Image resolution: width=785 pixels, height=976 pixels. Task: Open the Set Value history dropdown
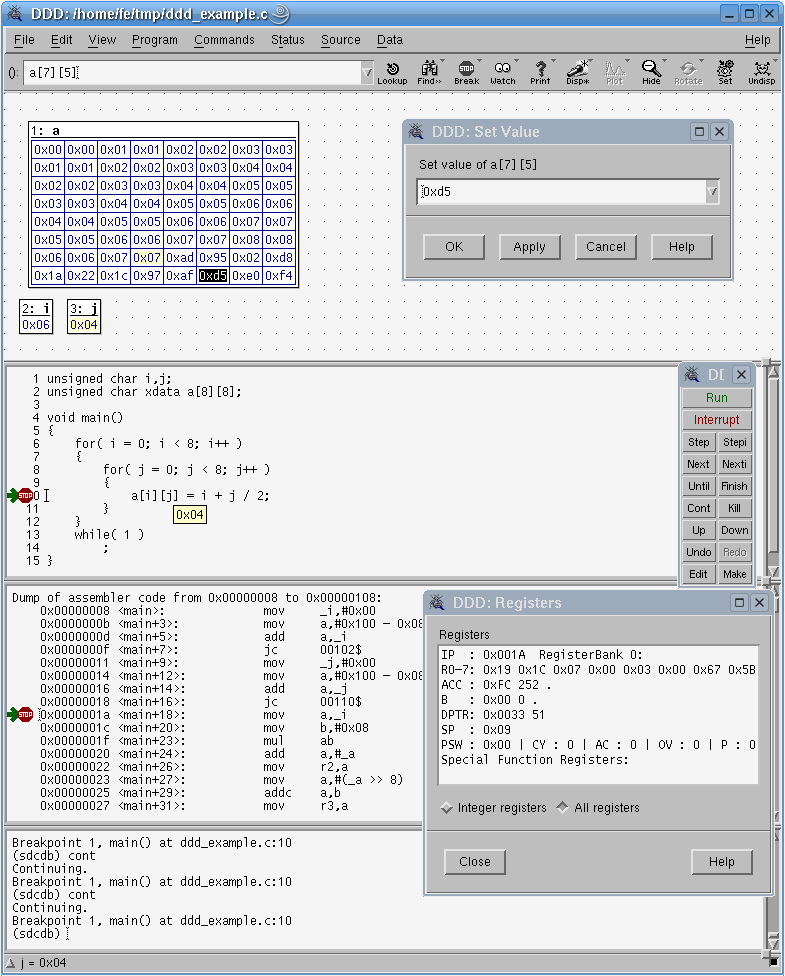712,192
